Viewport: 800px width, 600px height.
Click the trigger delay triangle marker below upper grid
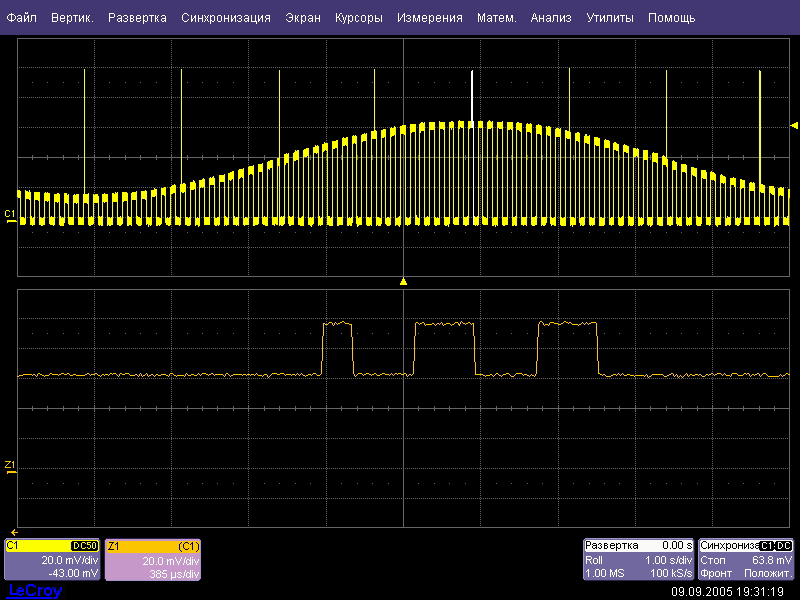[403, 282]
